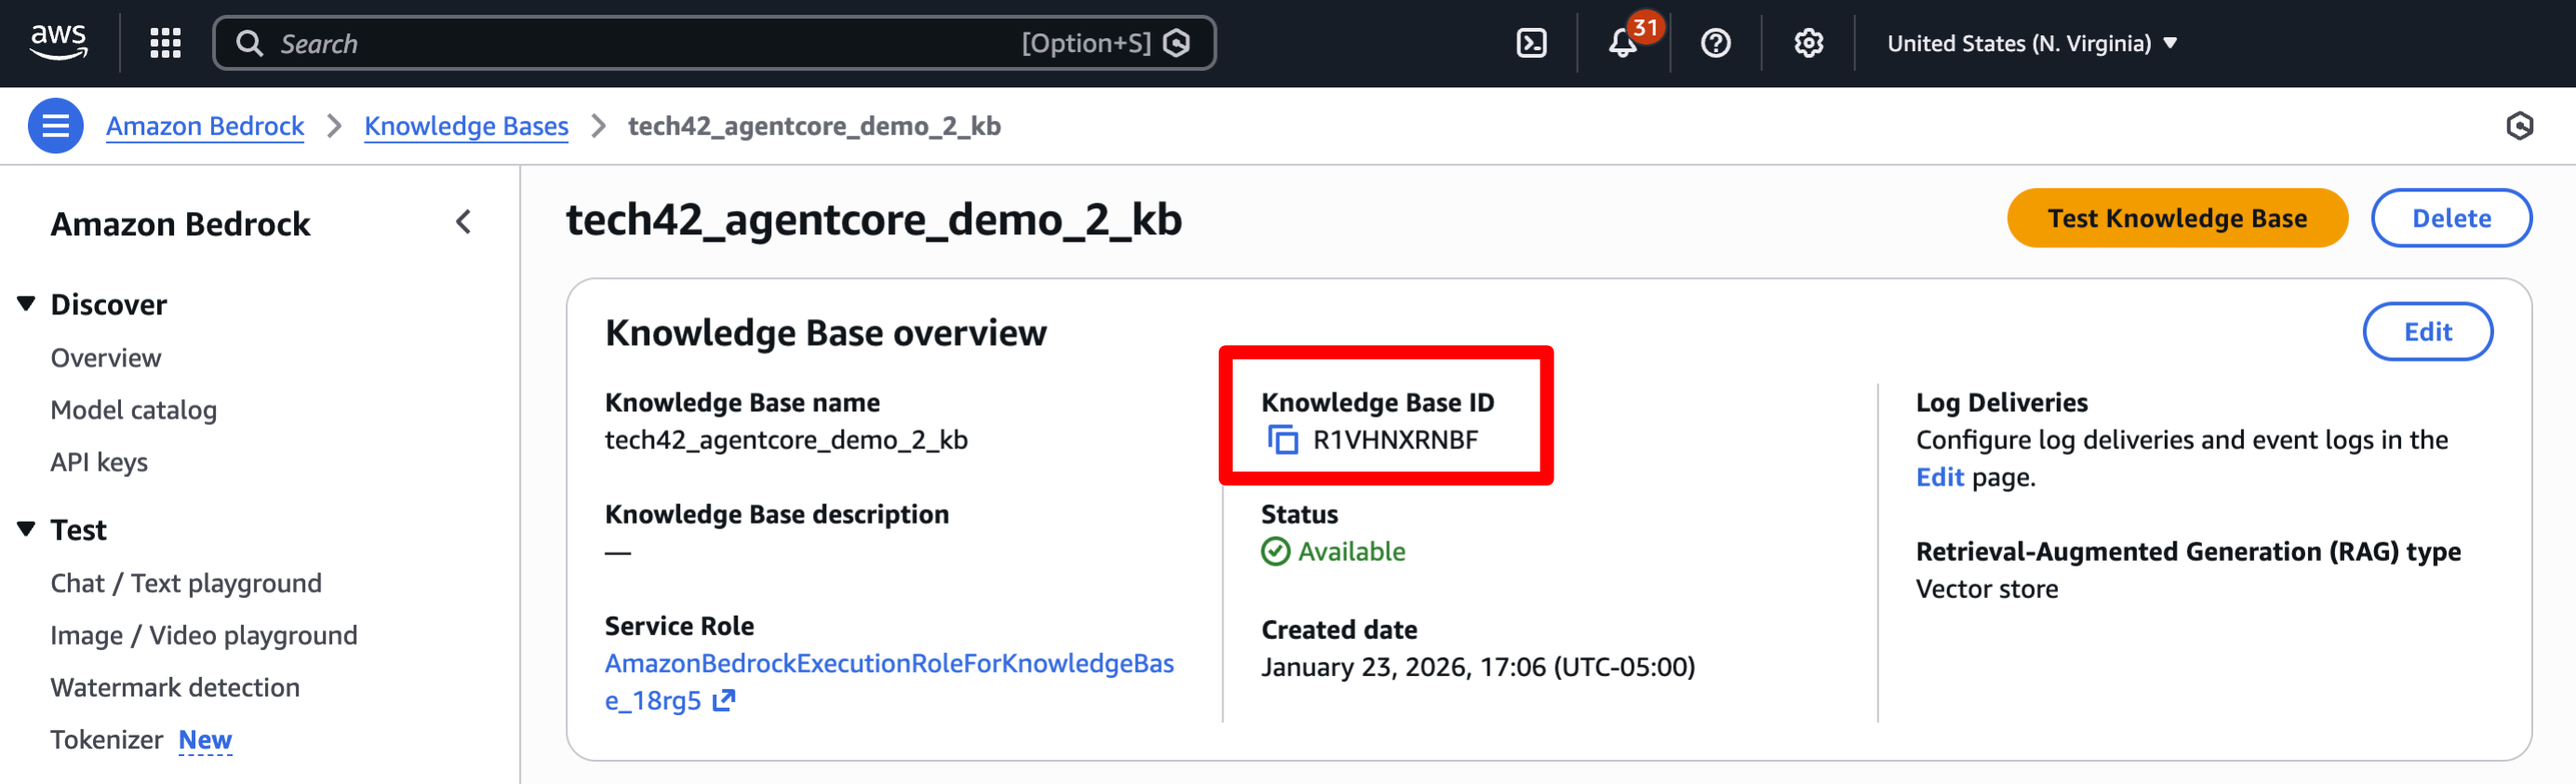Viewport: 2576px width, 784px height.
Task: Open Image / Video playground
Action: coord(204,635)
